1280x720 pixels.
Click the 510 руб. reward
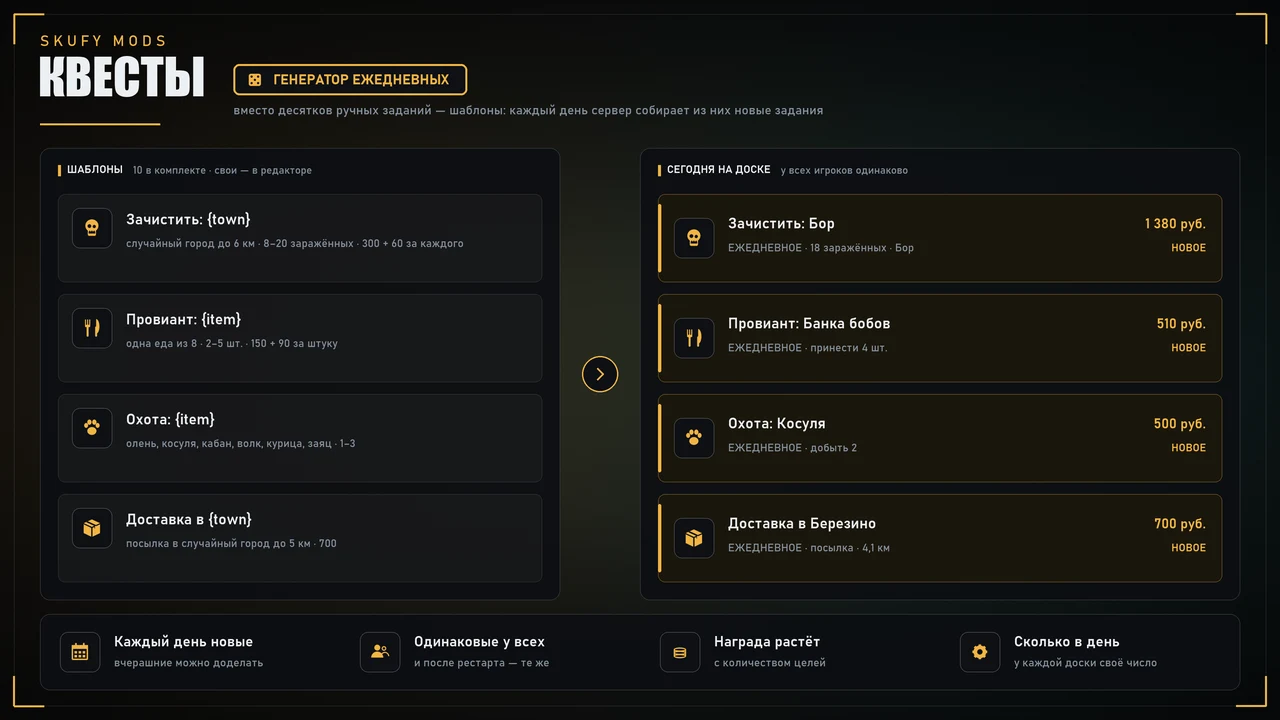[x=1181, y=324]
